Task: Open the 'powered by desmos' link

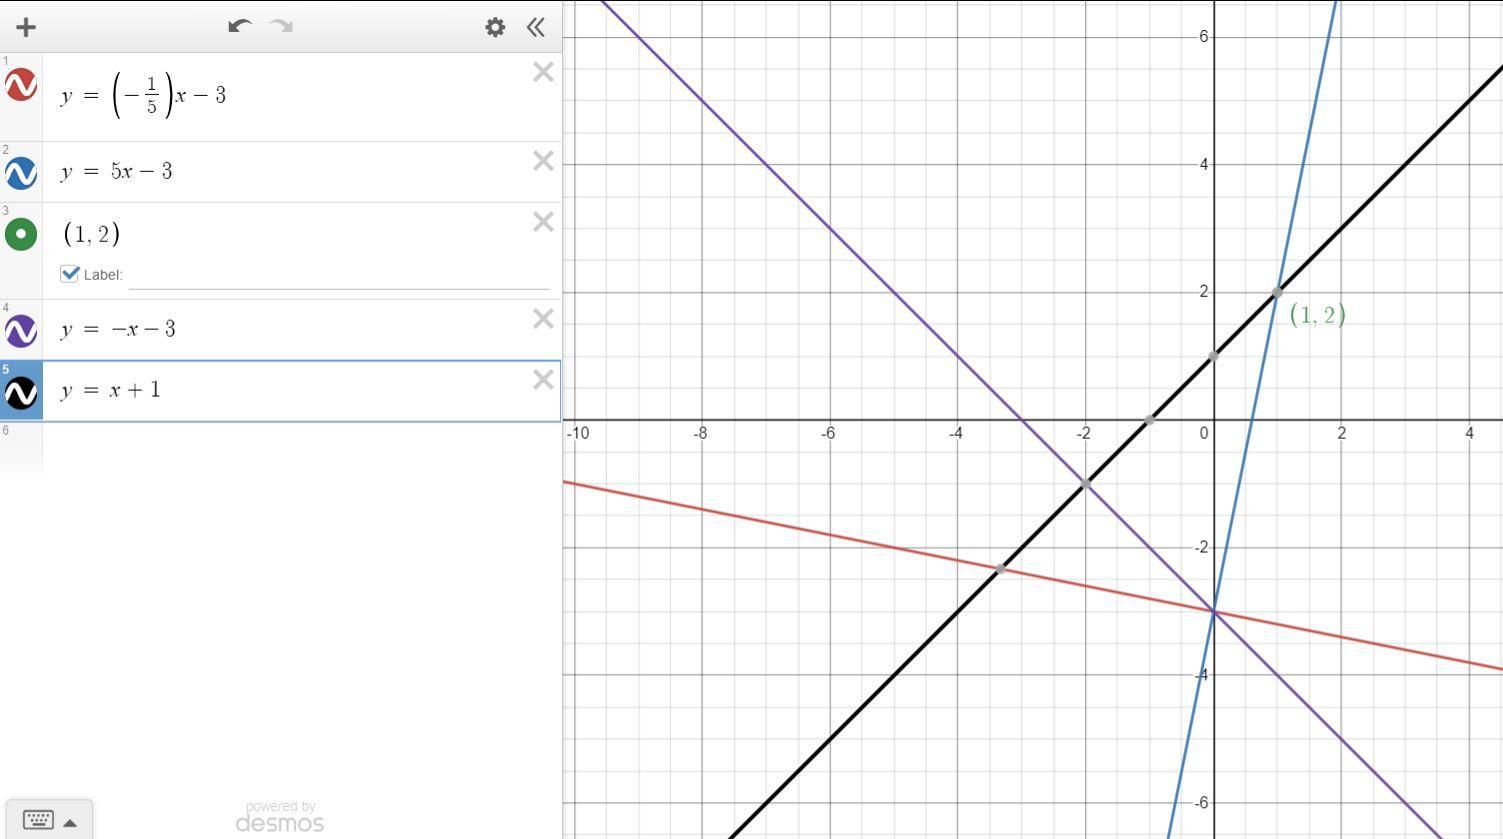Action: point(280,817)
